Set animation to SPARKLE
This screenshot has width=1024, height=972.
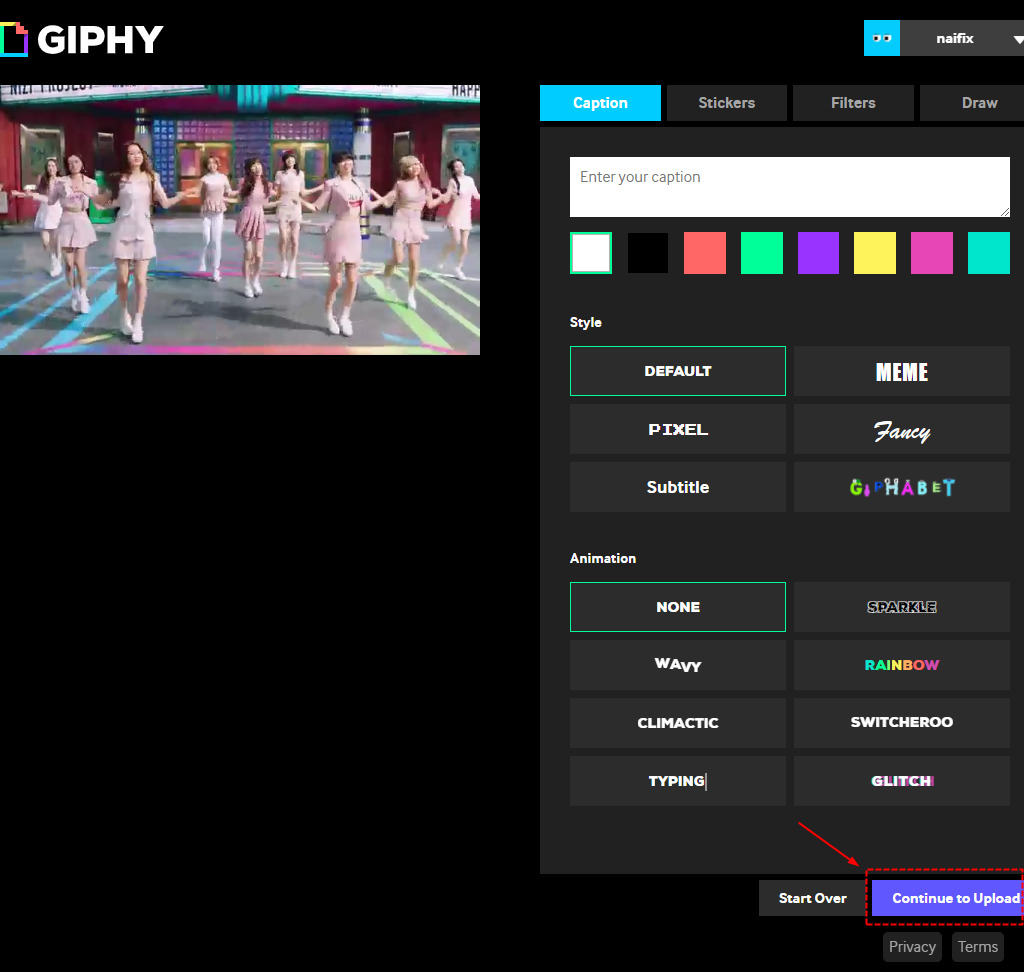902,607
